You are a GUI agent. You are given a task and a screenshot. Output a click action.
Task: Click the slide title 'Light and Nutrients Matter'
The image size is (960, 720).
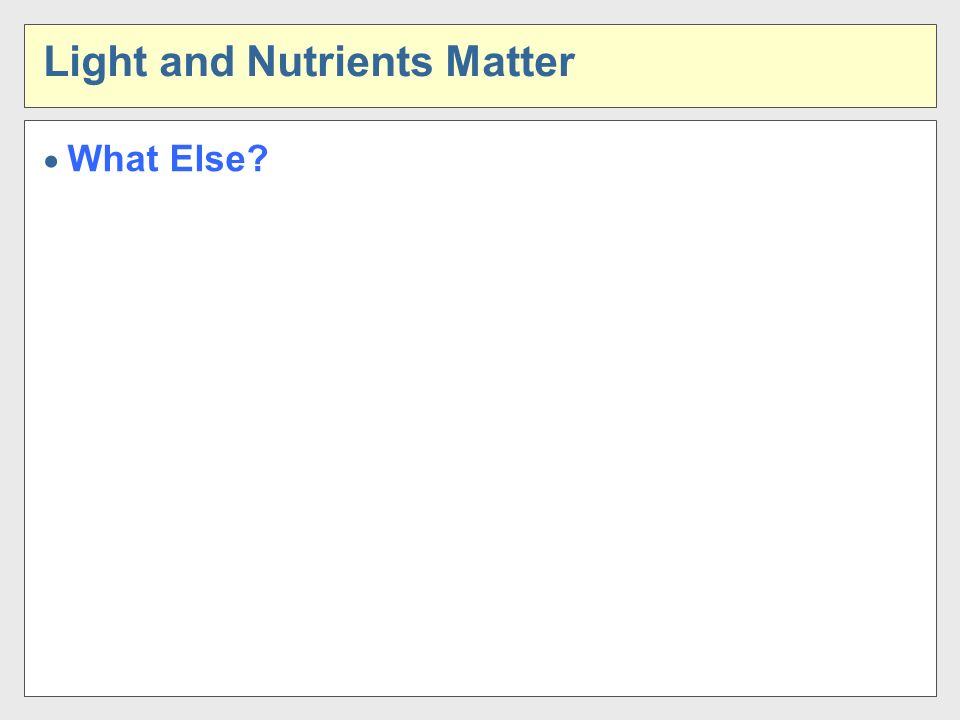point(309,62)
